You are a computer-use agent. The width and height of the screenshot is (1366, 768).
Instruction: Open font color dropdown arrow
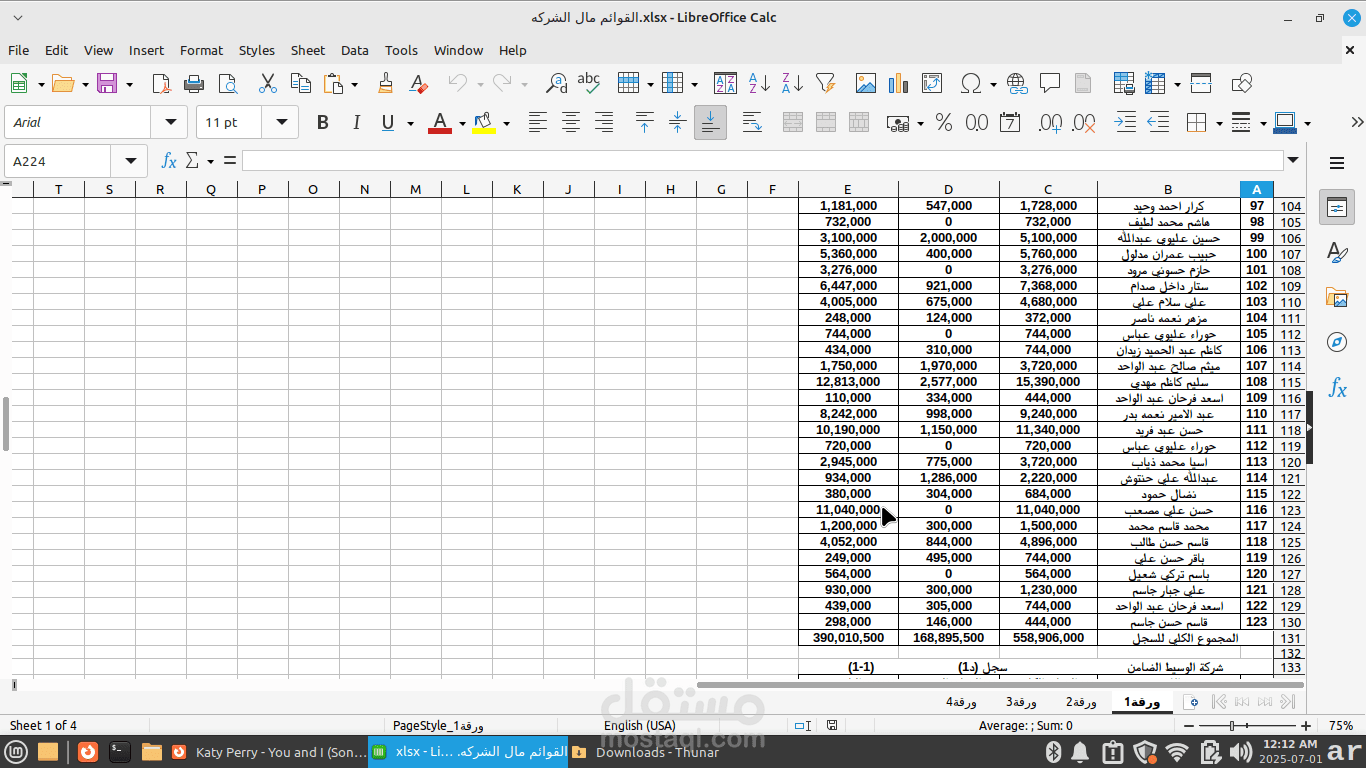tap(462, 123)
